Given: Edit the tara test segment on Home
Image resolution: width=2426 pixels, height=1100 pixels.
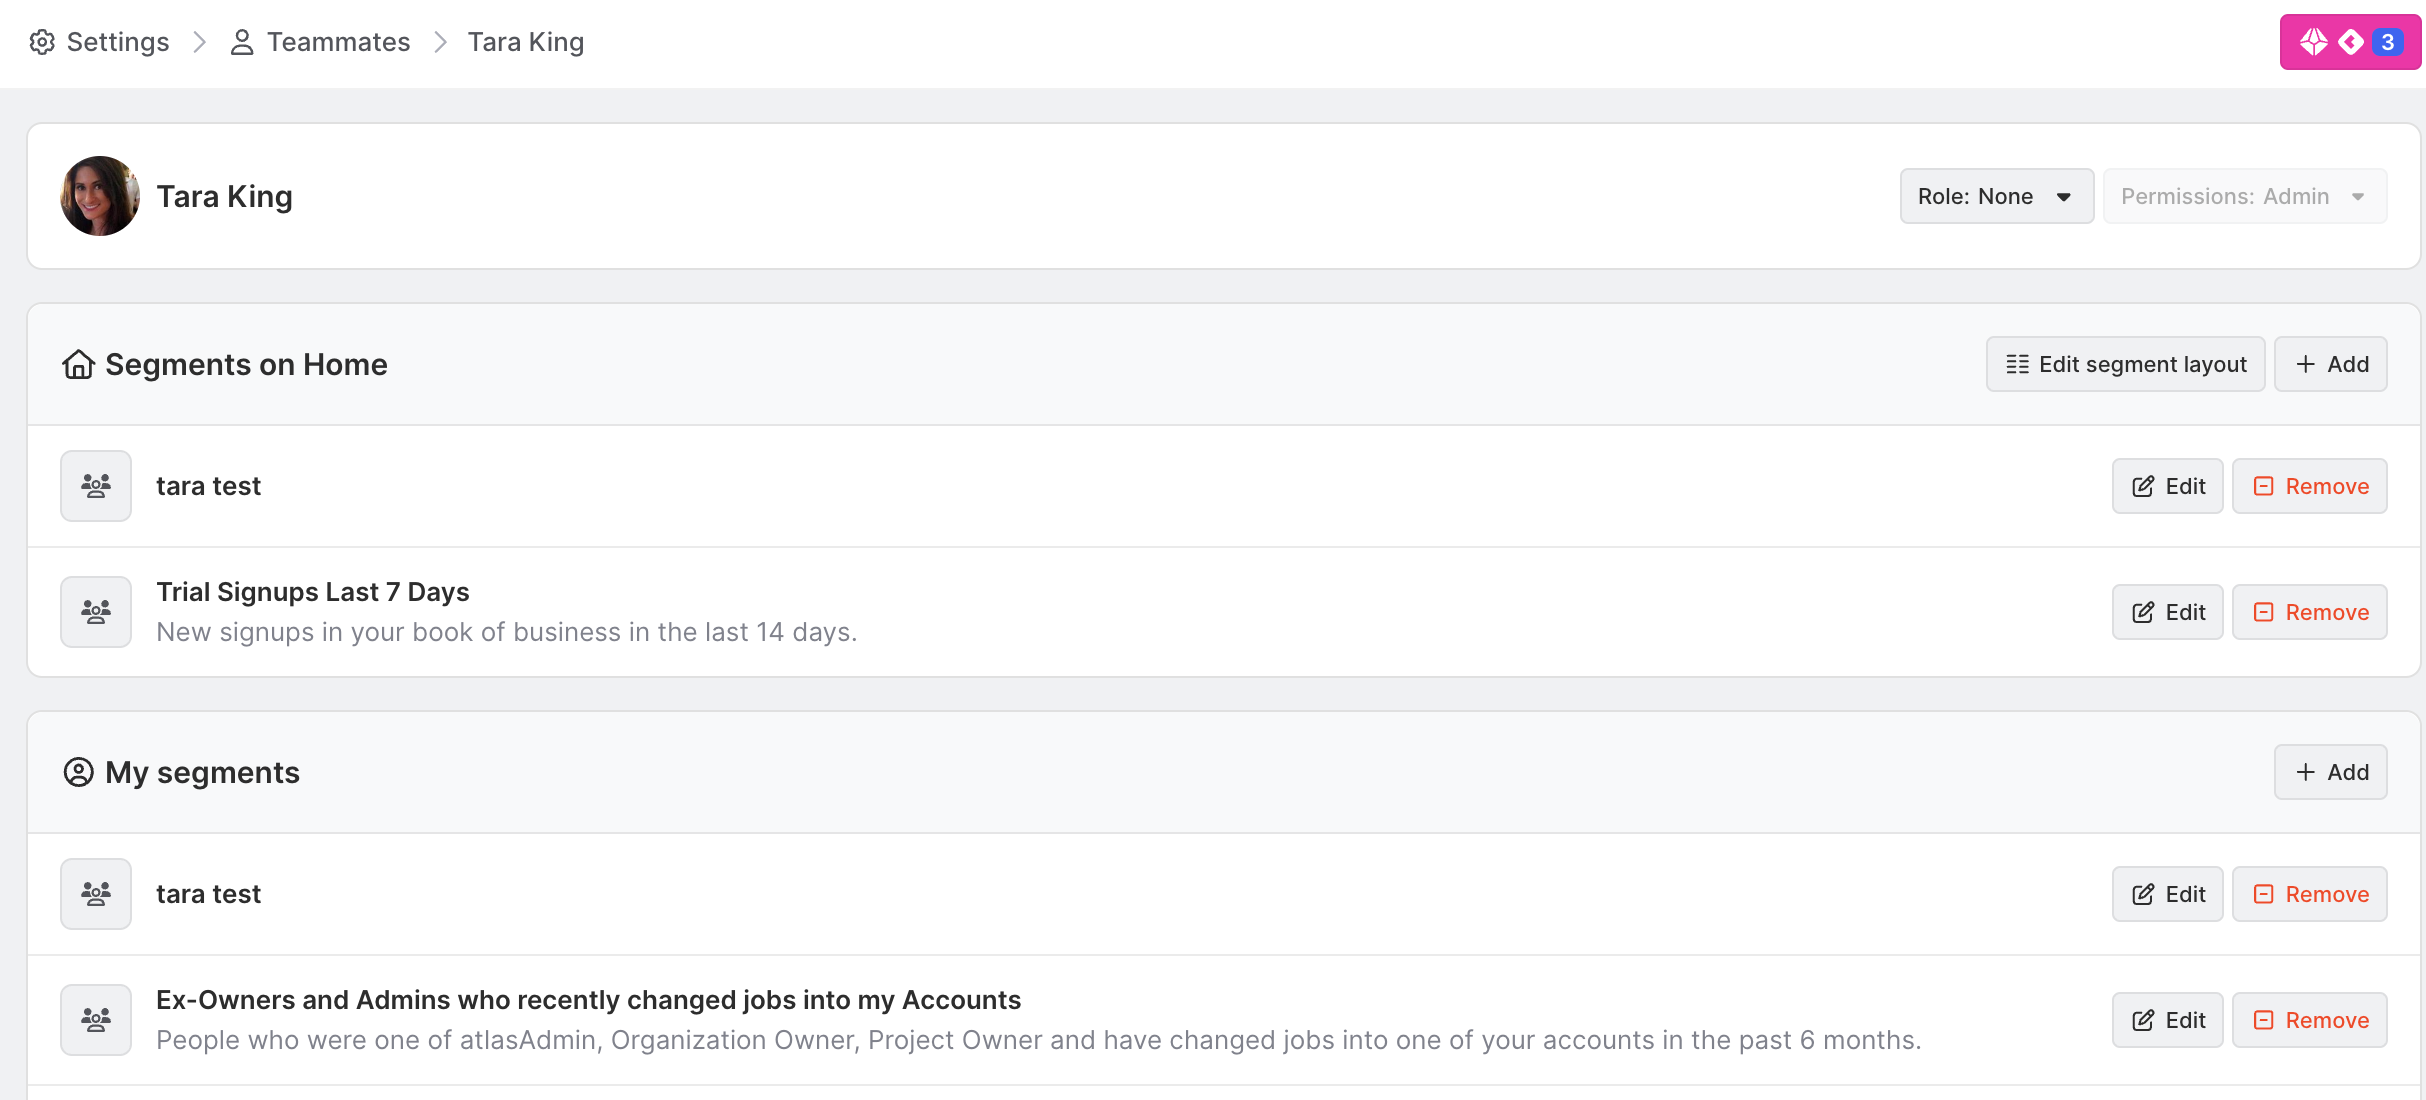Looking at the screenshot, I should coord(2167,486).
